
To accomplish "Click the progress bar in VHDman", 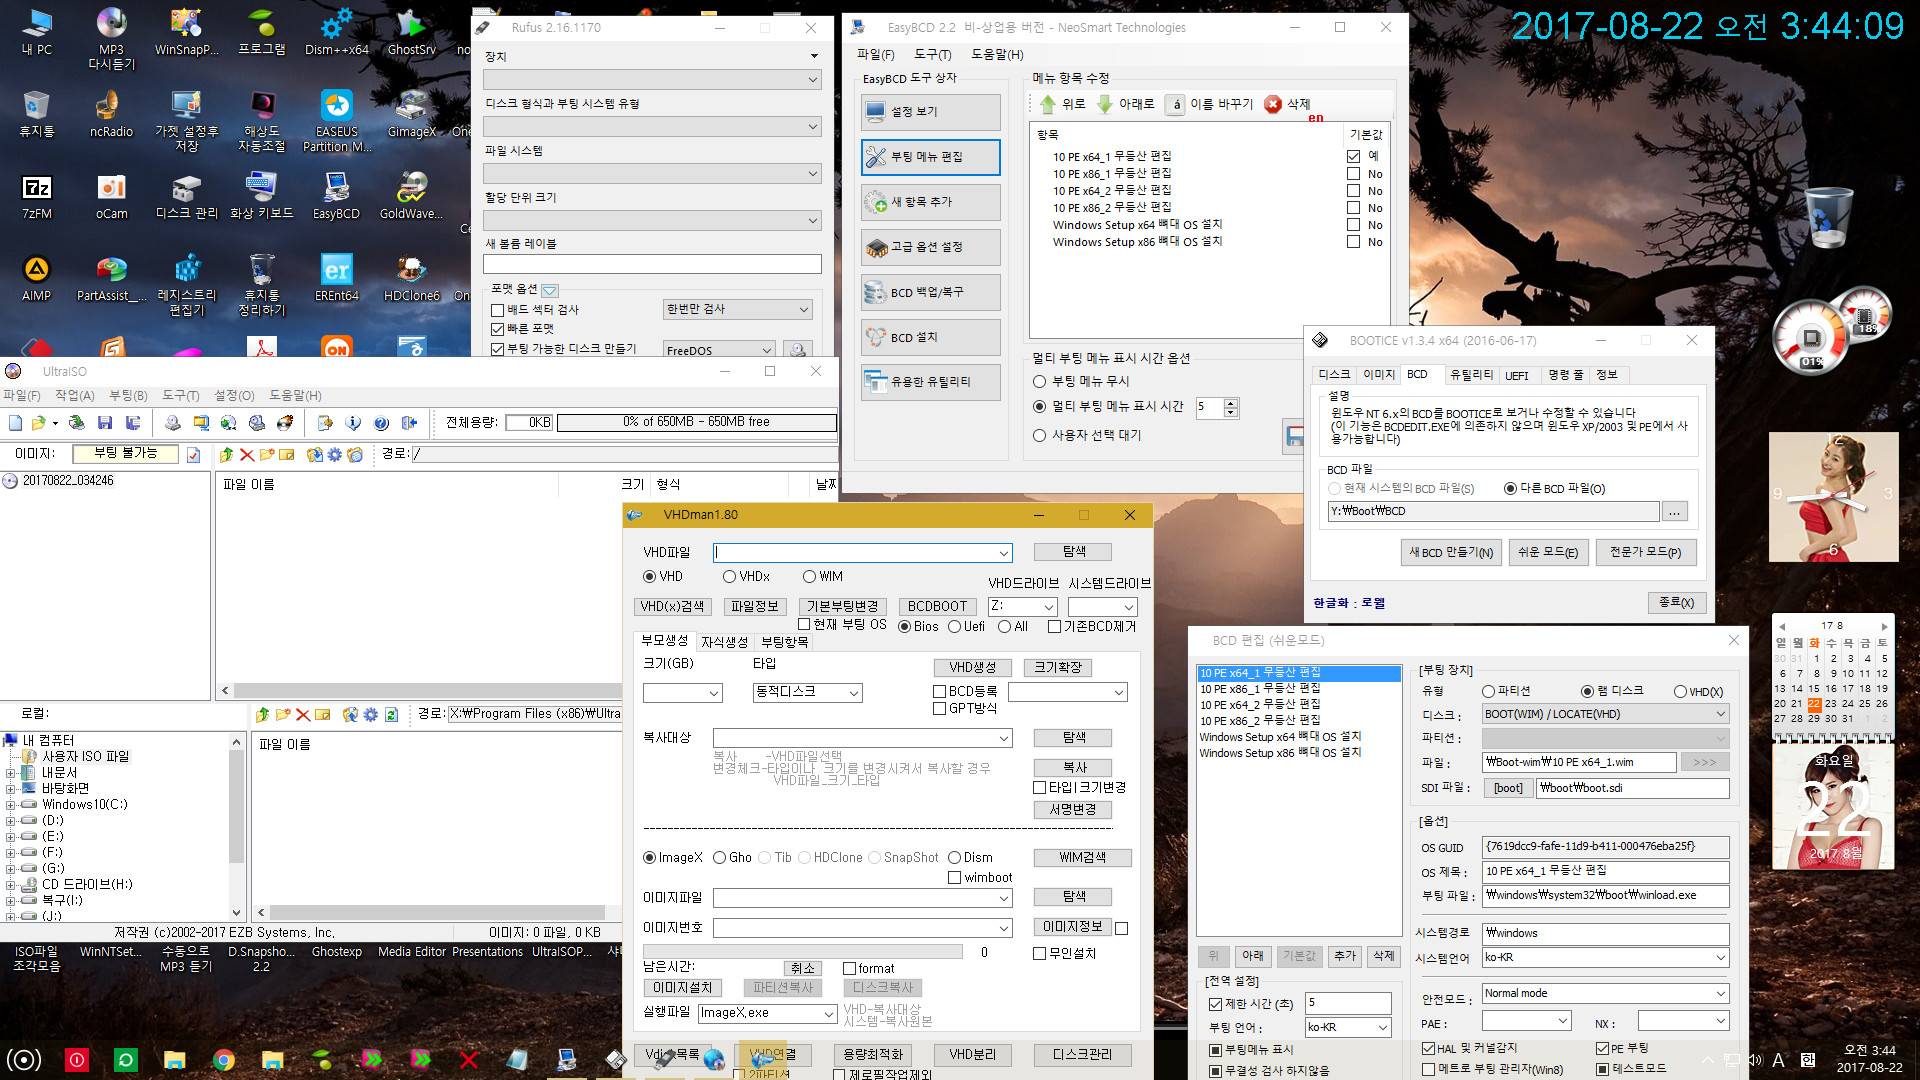I will tap(802, 952).
